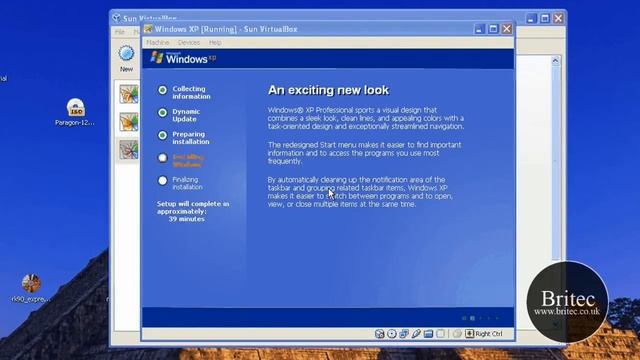Screen dimensions: 640x360
Task: Click the Preparing installation step marker
Action: (162, 135)
